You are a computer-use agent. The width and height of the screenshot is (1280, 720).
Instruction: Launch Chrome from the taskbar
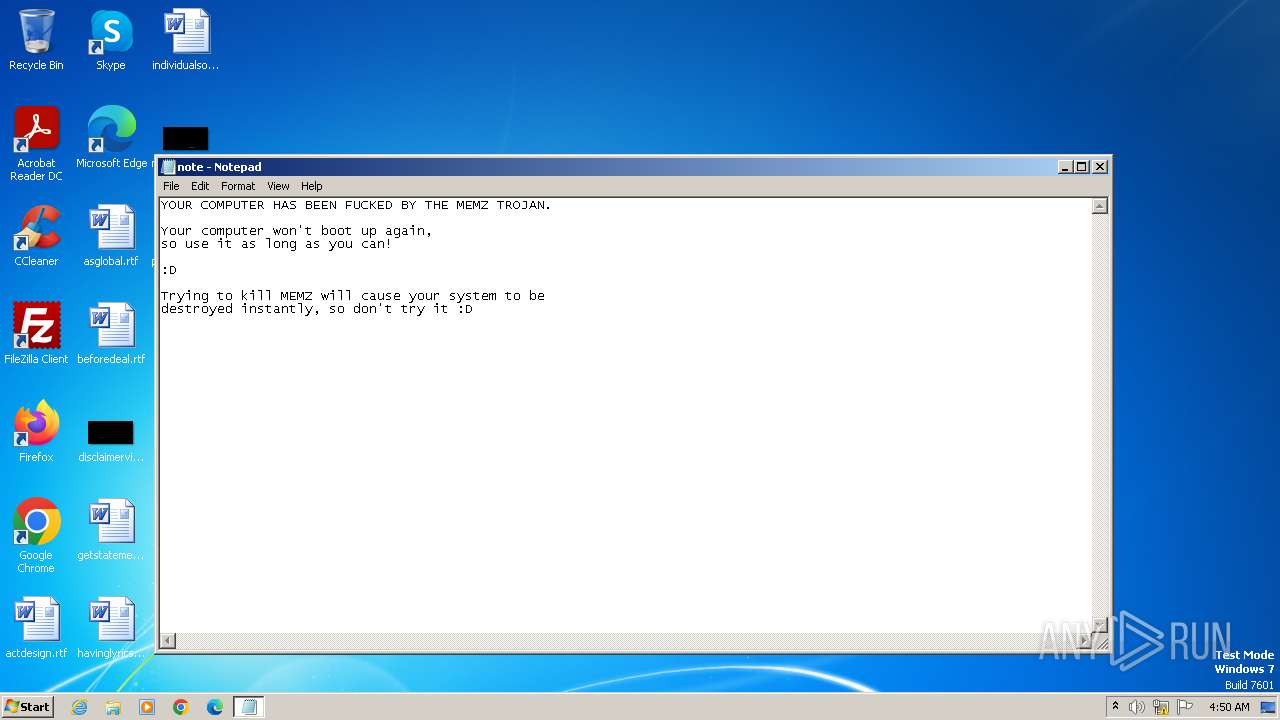pyautogui.click(x=181, y=707)
